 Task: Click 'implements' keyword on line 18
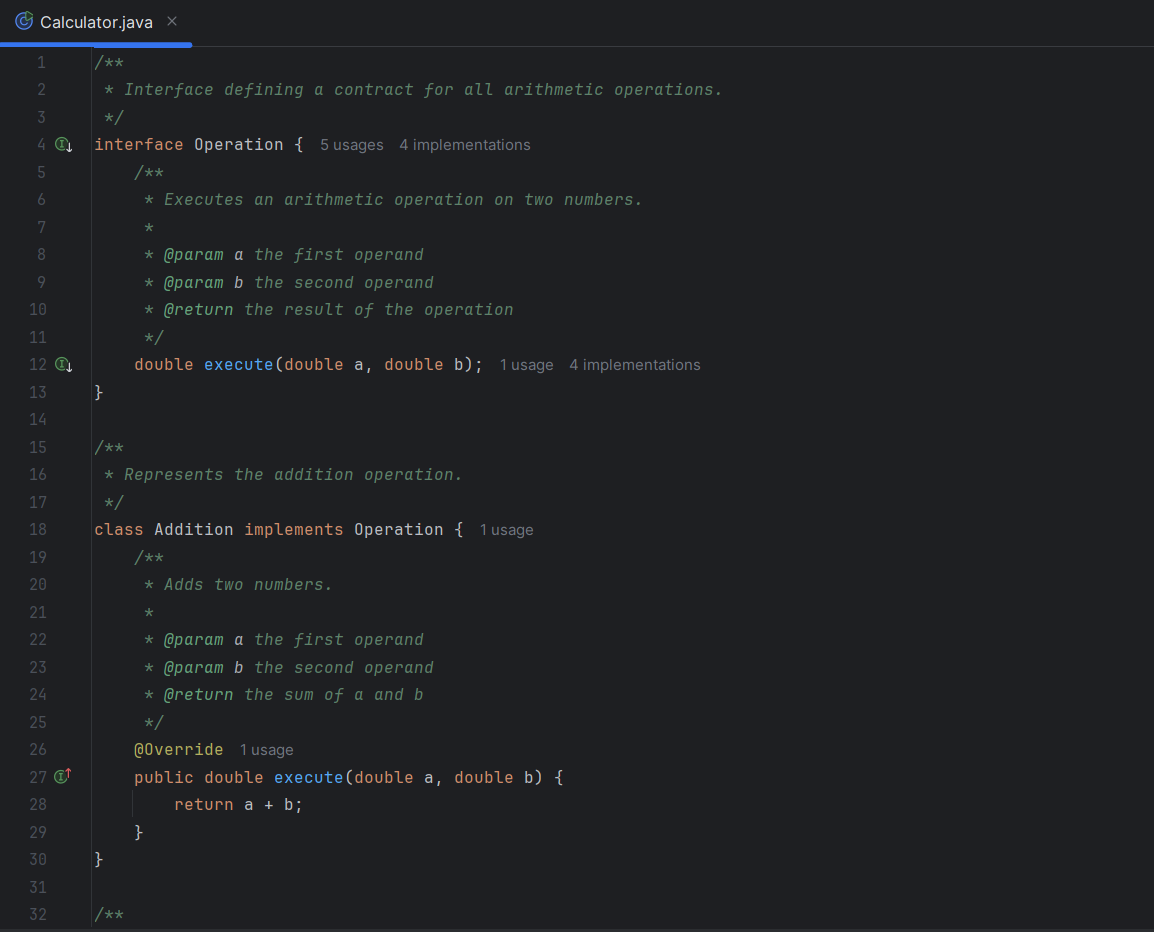tap(294, 529)
